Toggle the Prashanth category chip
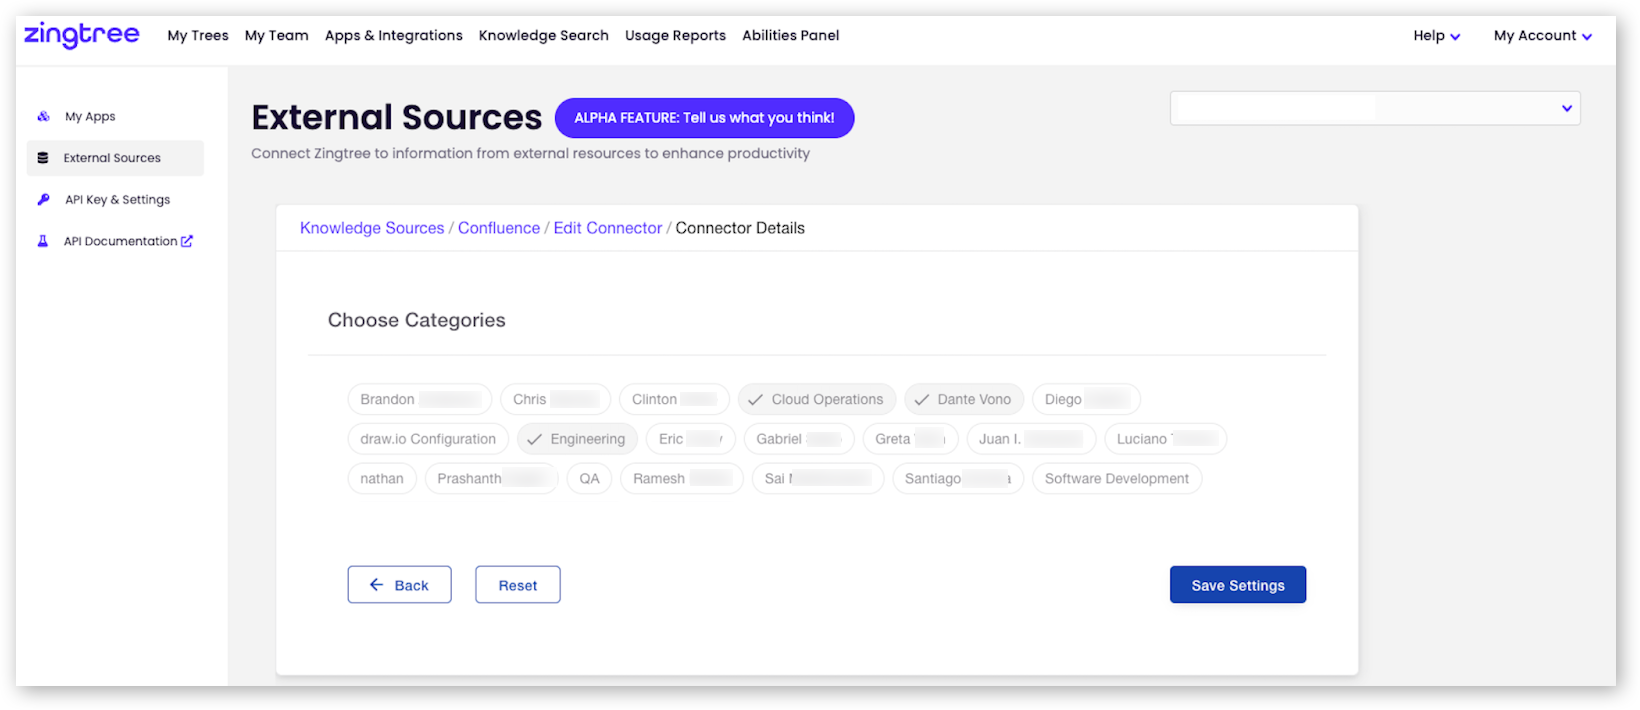This screenshot has height=710, width=1640. [x=492, y=479]
